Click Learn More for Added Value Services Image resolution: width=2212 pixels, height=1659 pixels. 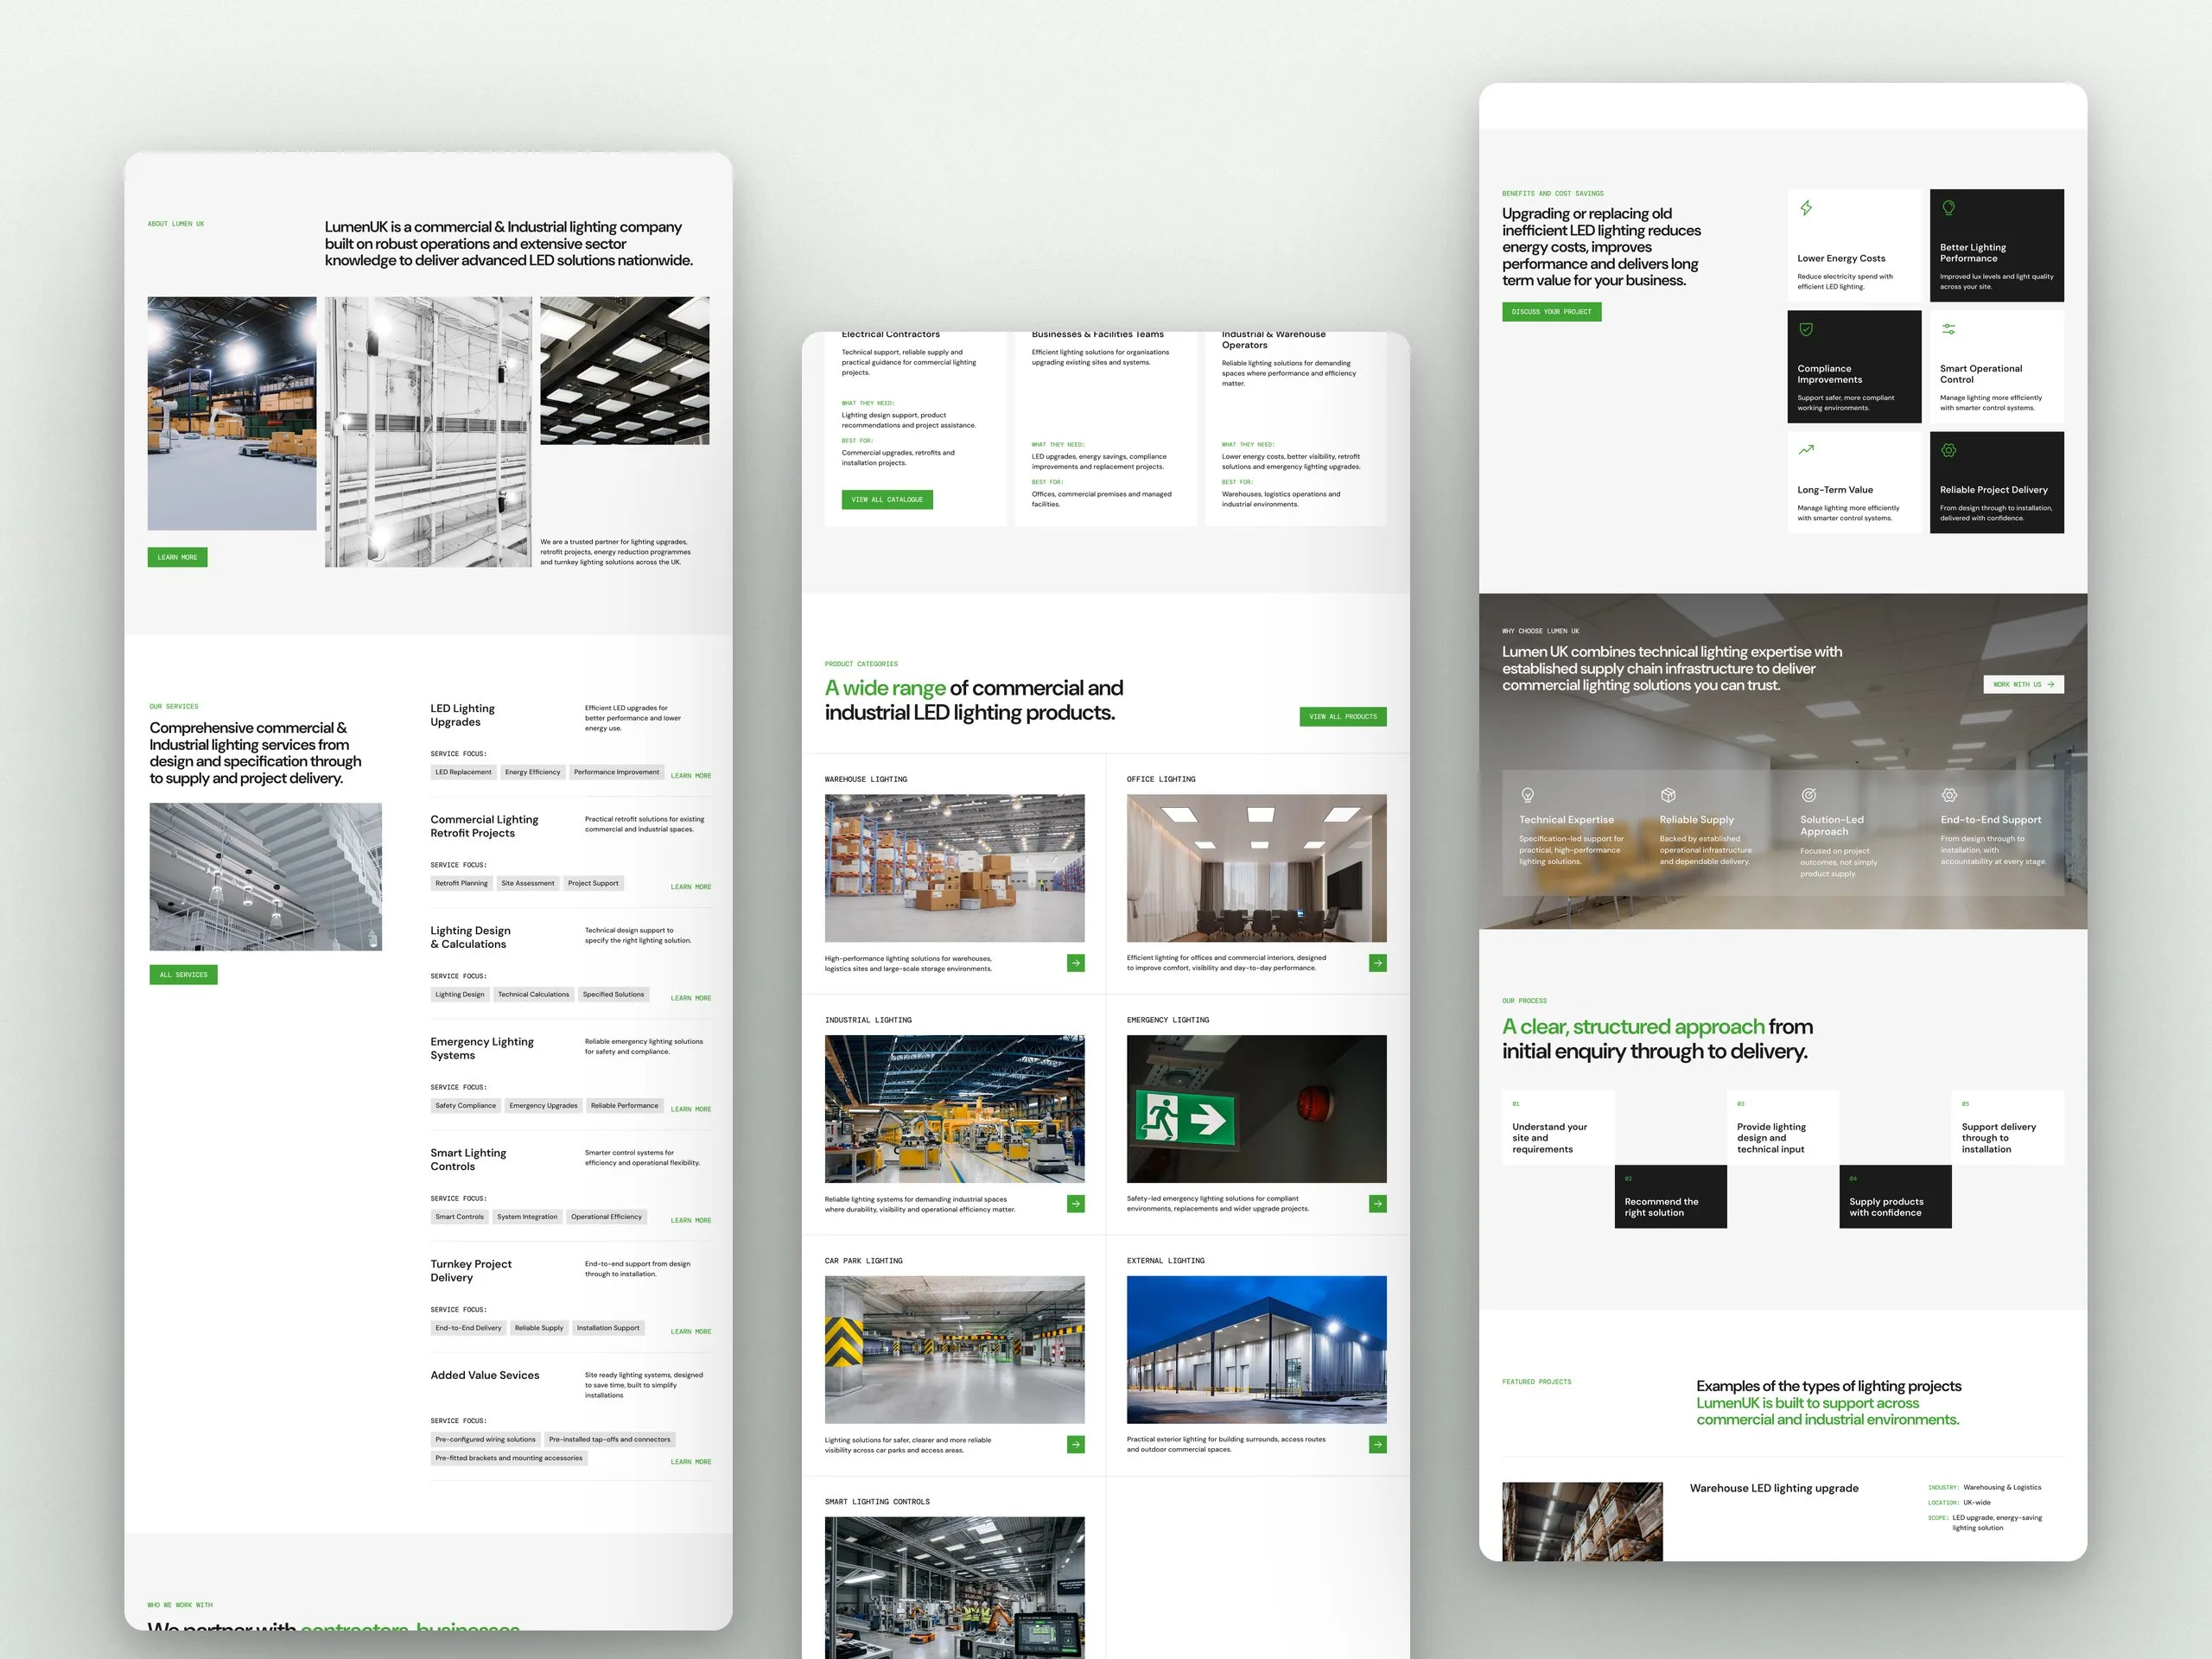(691, 1462)
